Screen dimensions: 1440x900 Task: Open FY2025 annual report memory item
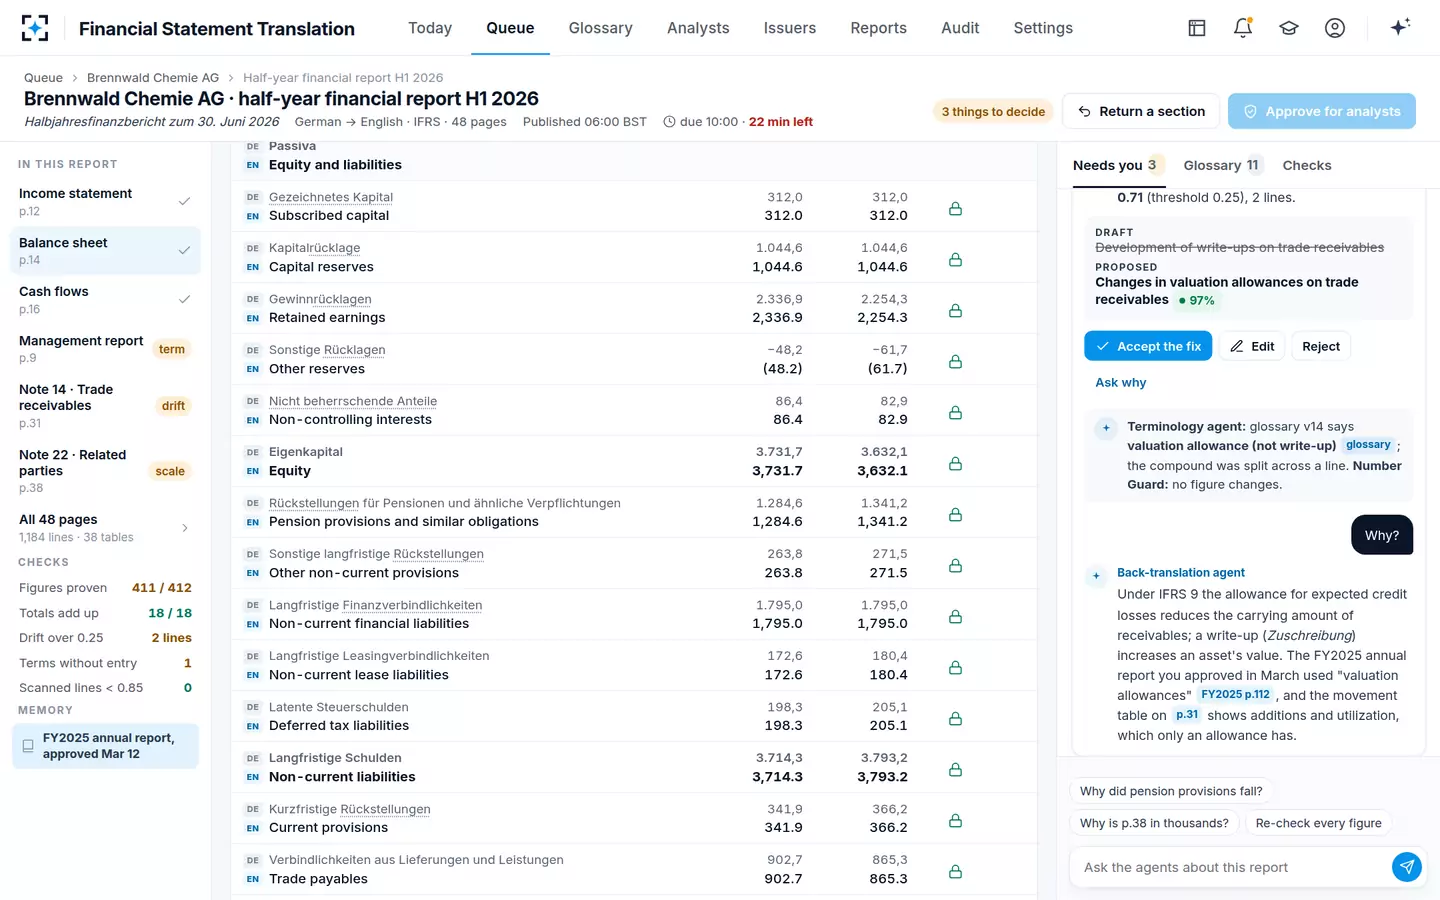coord(105,746)
